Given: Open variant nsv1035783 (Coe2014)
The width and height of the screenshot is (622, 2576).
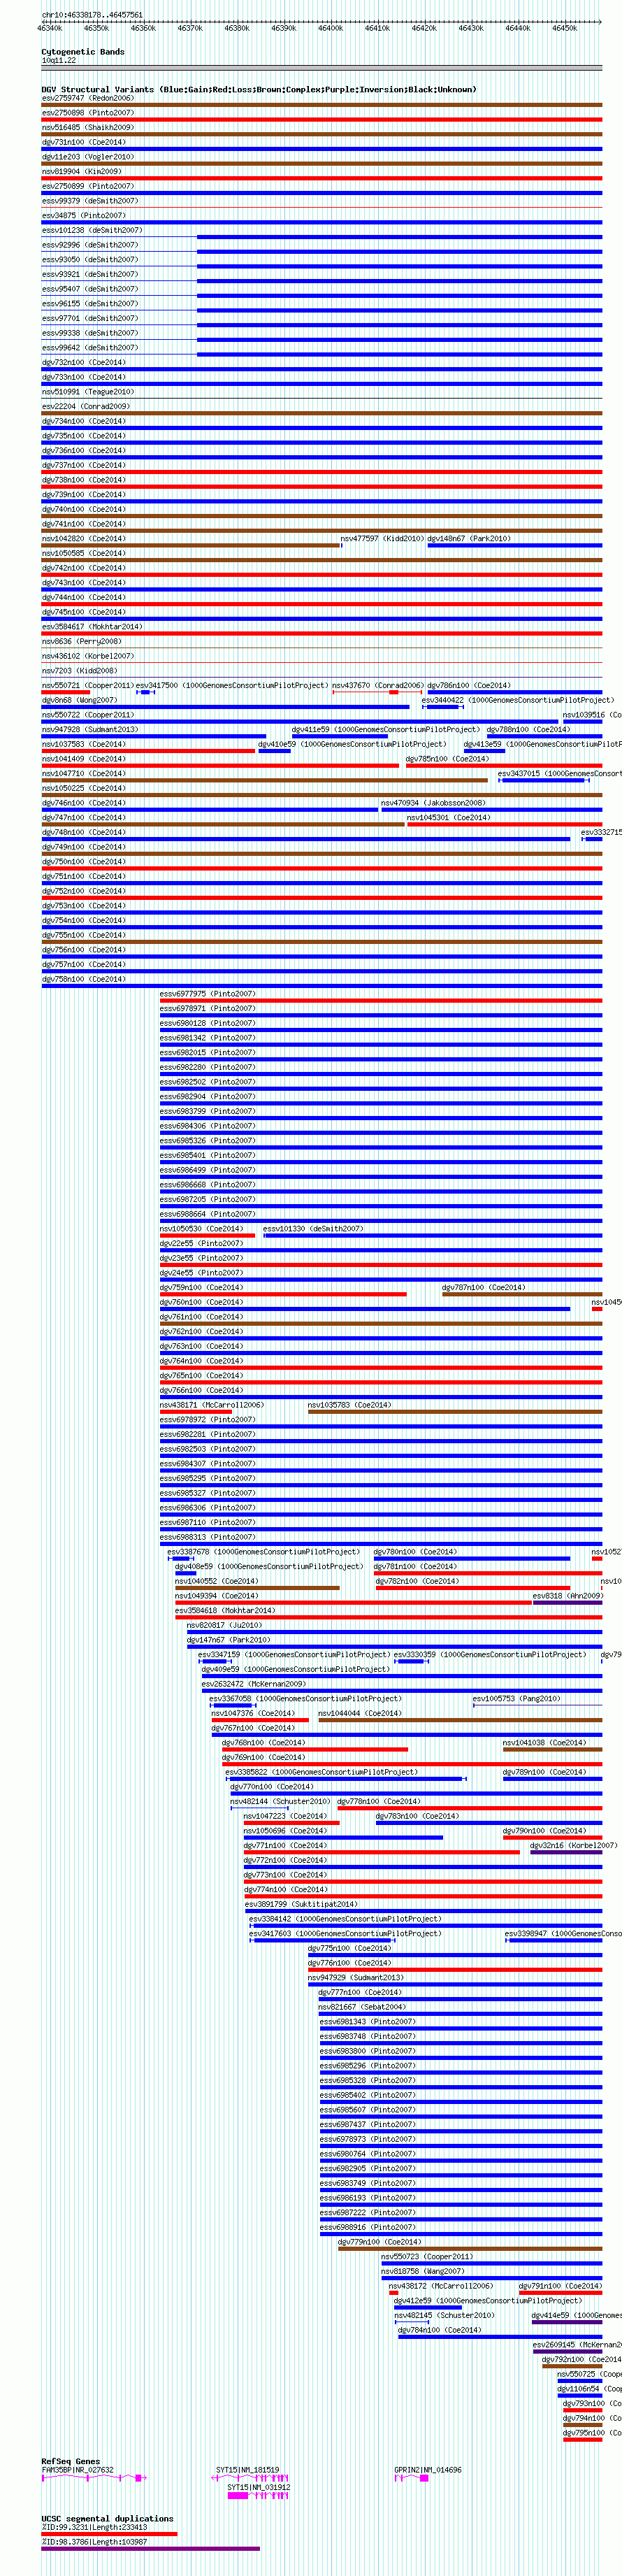Looking at the screenshot, I should click(x=455, y=1412).
